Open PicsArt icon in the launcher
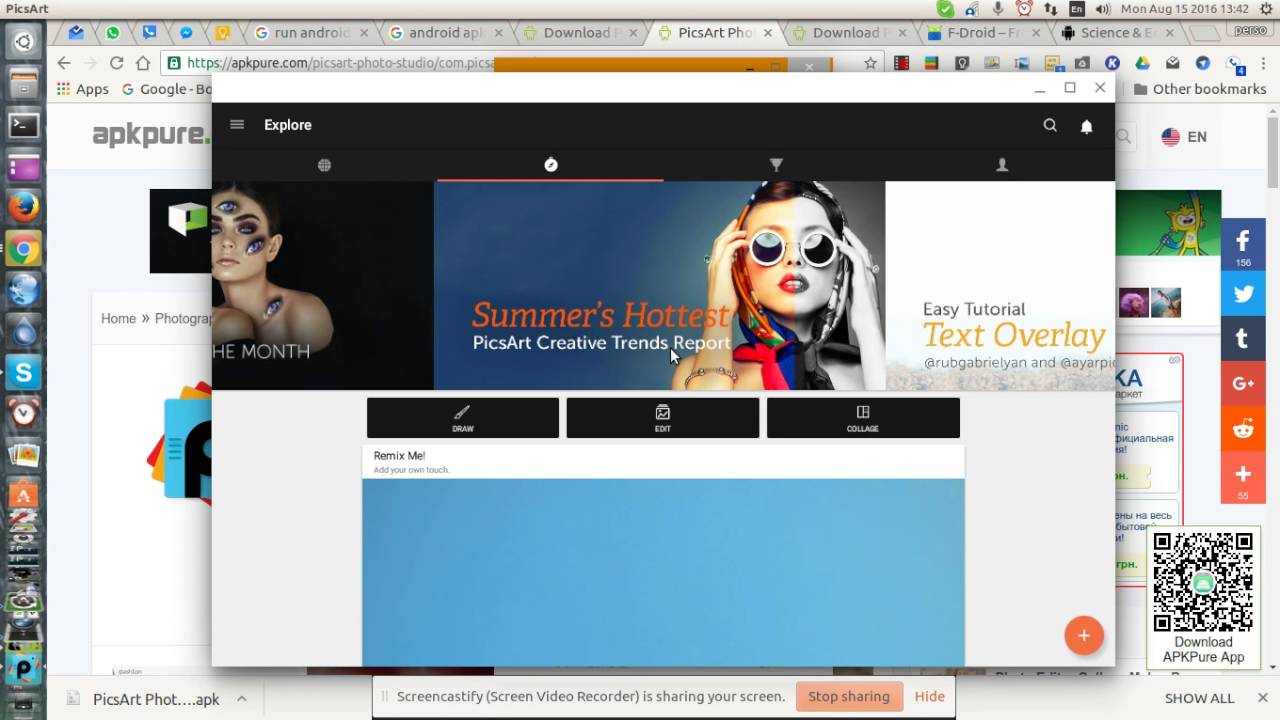Viewport: 1280px width, 720px height. pyautogui.click(x=24, y=667)
